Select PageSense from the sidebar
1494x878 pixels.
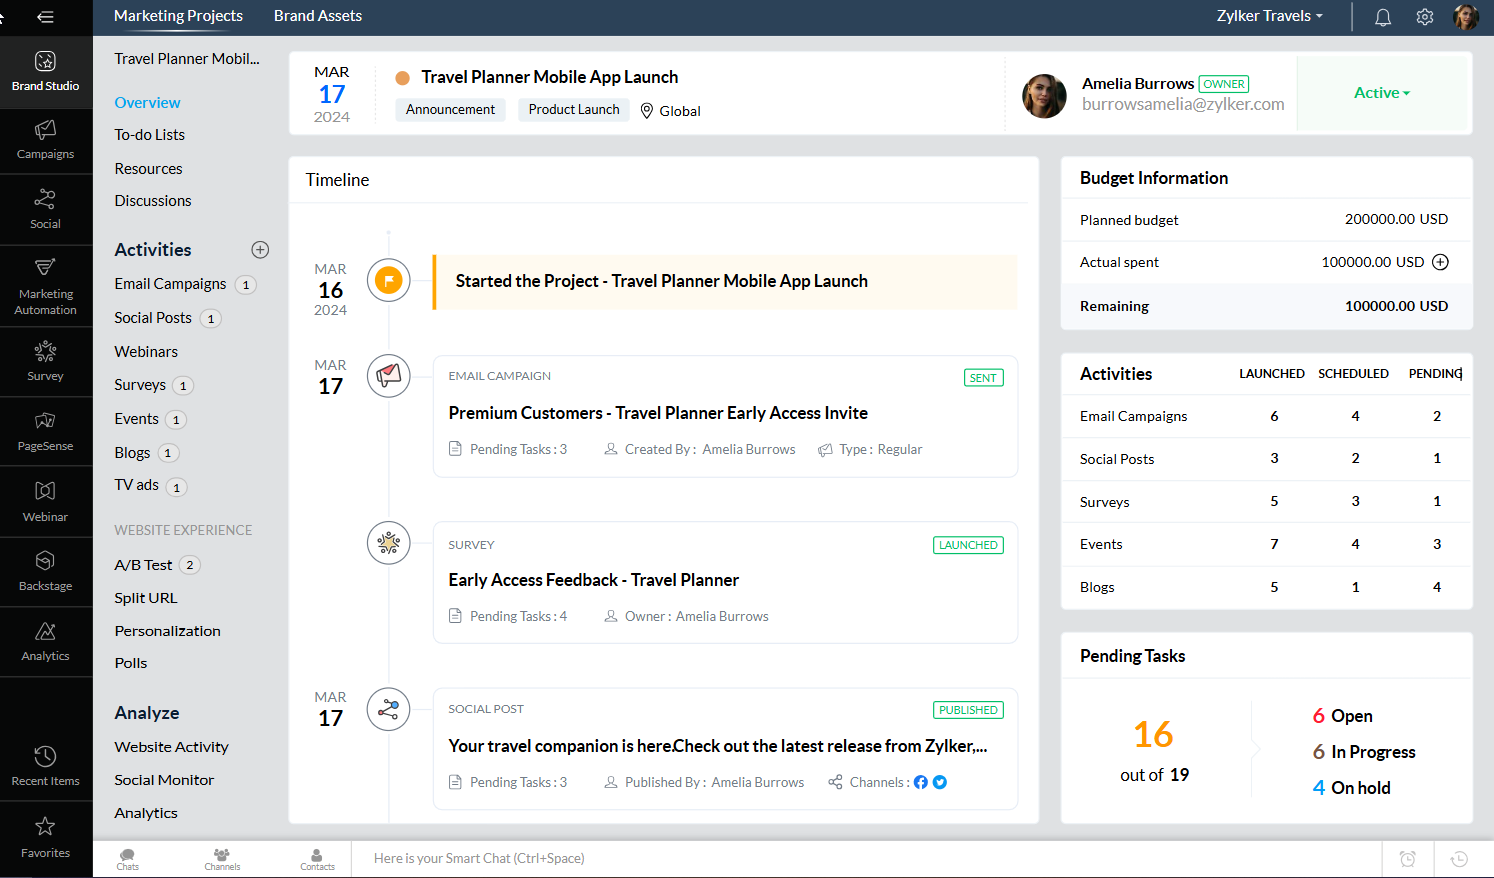coord(45,430)
